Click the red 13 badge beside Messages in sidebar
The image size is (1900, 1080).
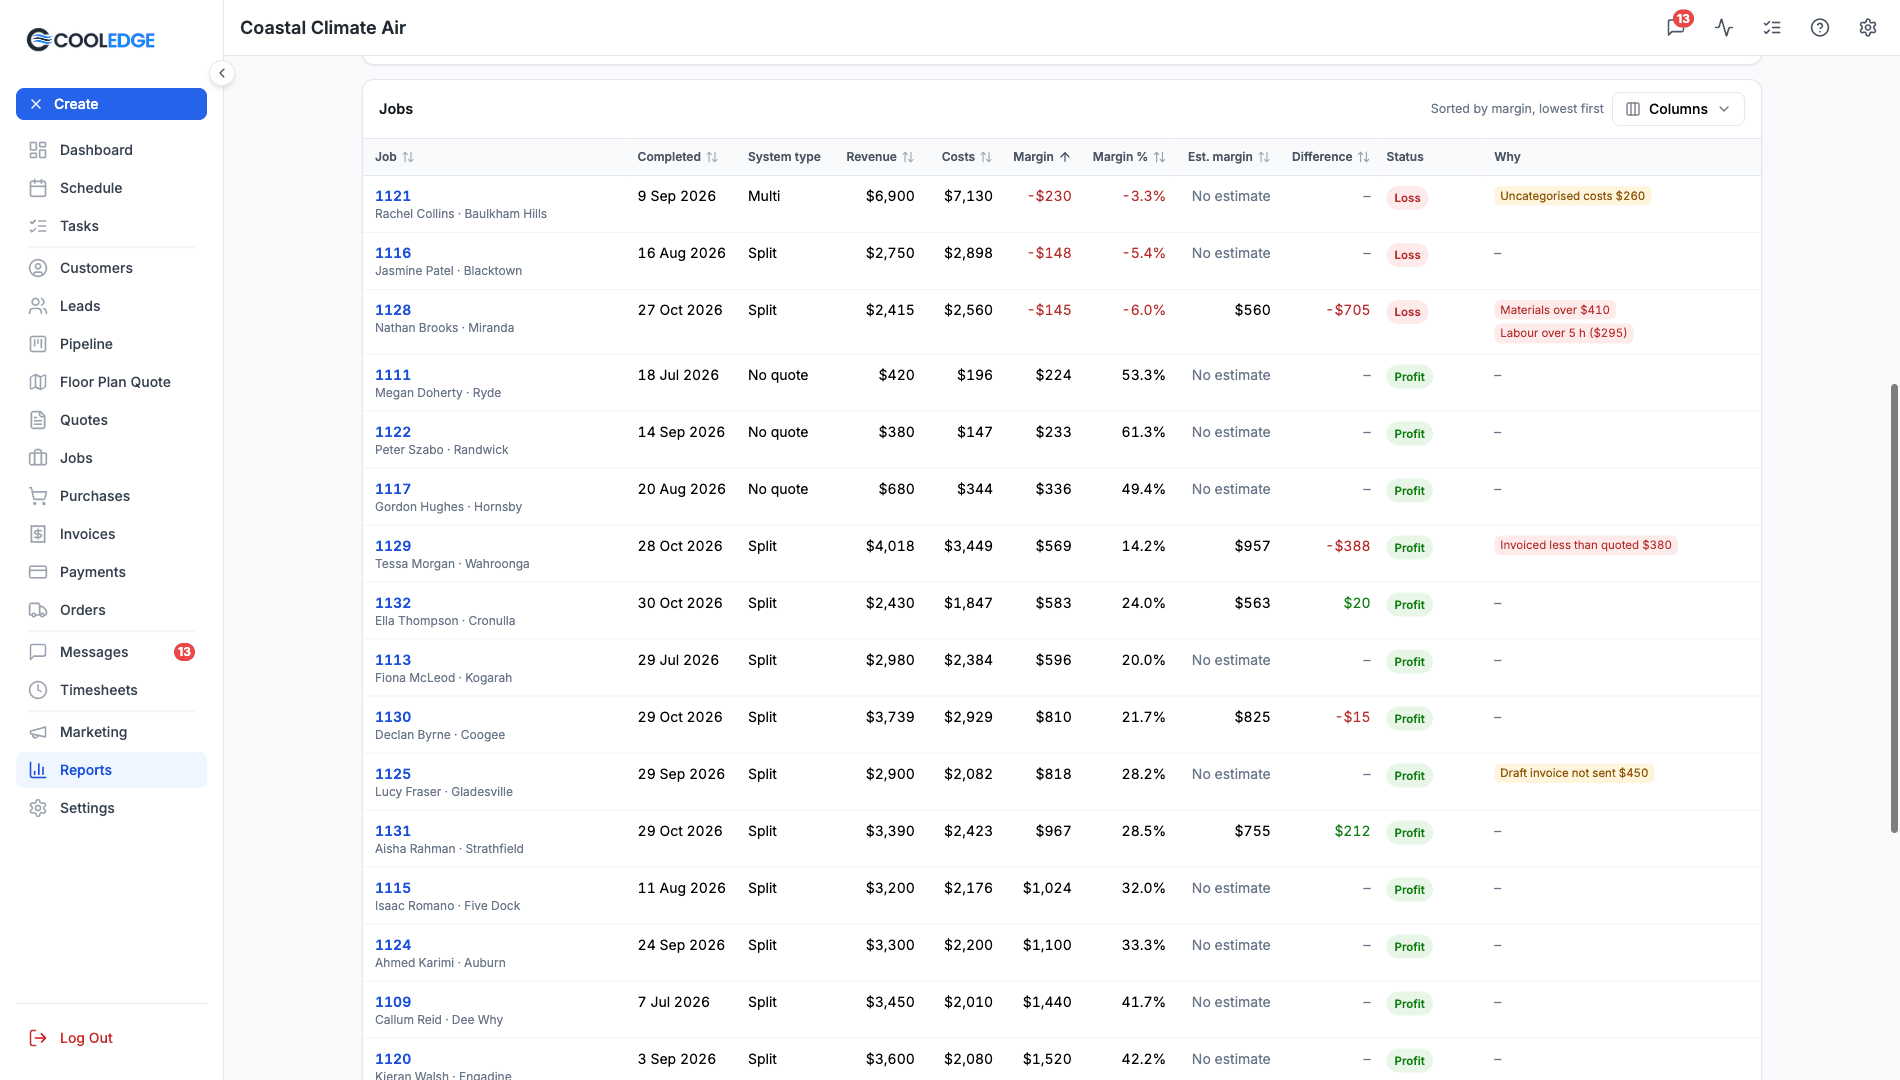pos(184,652)
